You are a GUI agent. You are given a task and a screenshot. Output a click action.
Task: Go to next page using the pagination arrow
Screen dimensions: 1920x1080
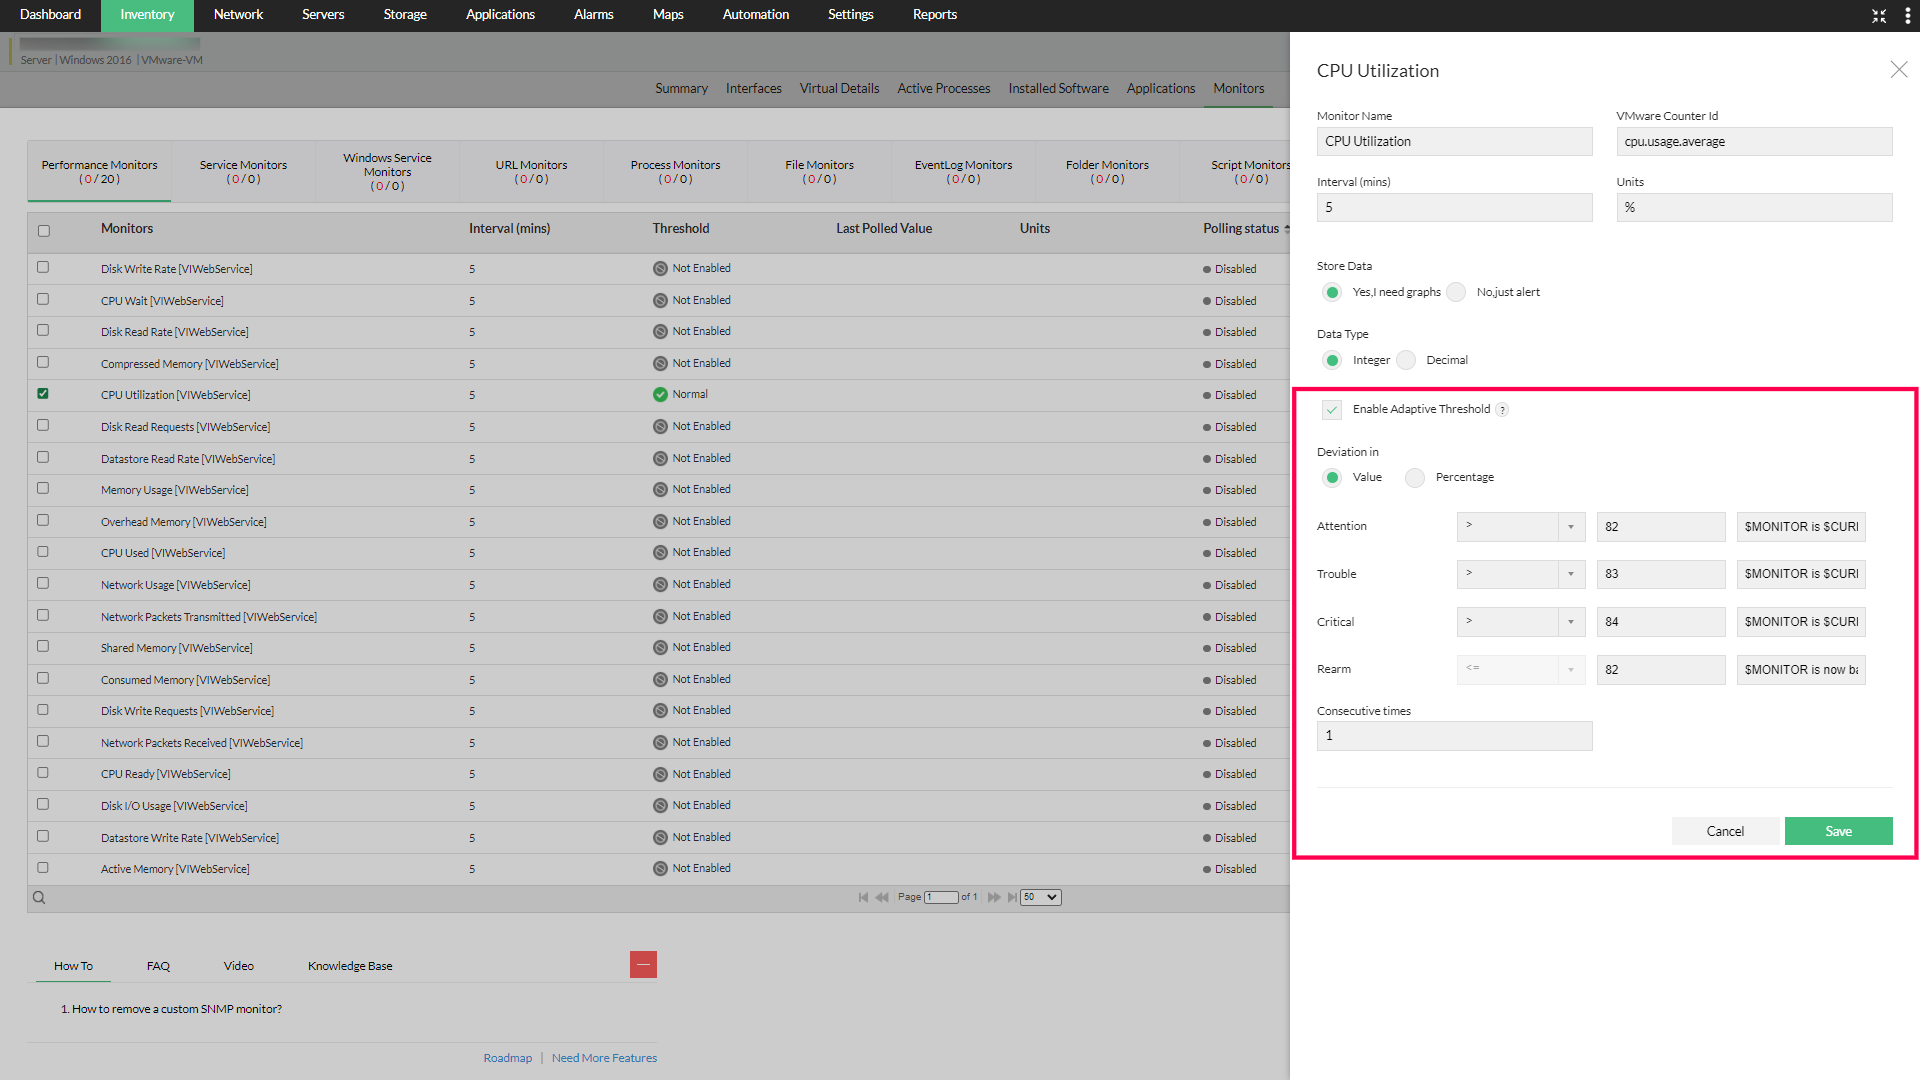[x=993, y=898]
